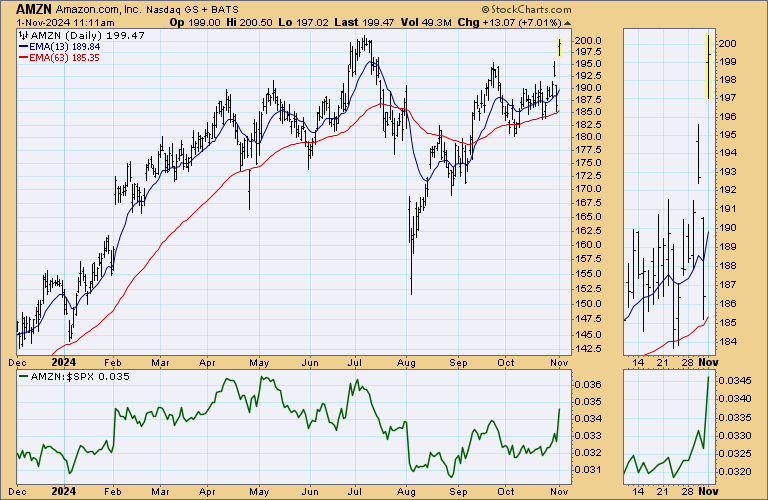Click the 170.0 price axis label
768x500 pixels.
point(588,189)
